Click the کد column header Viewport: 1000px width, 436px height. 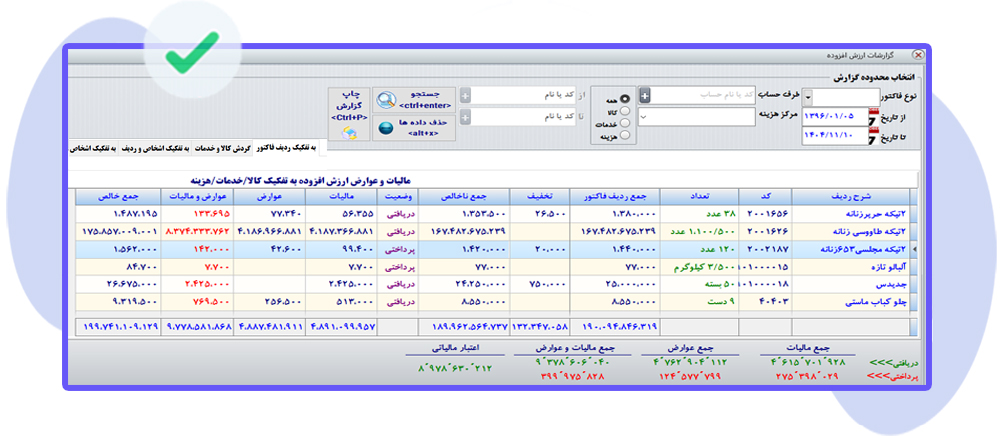point(765,196)
